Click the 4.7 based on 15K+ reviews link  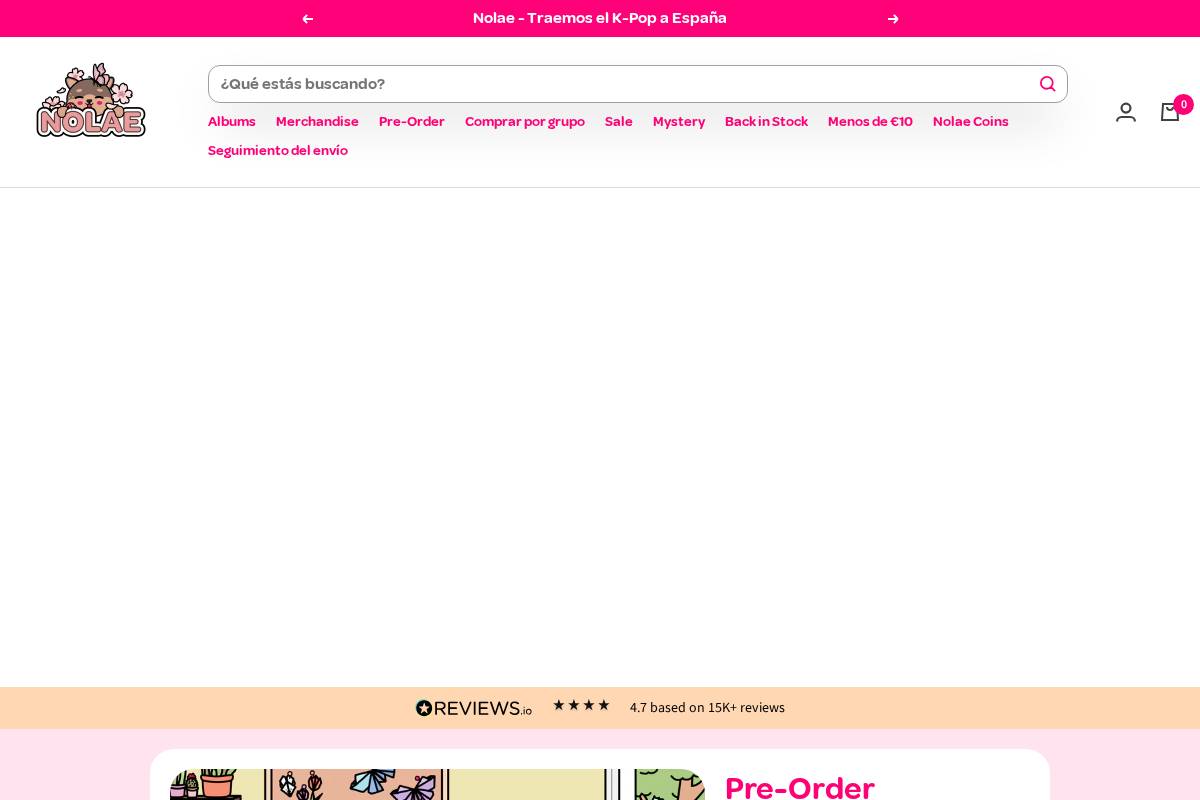point(707,708)
